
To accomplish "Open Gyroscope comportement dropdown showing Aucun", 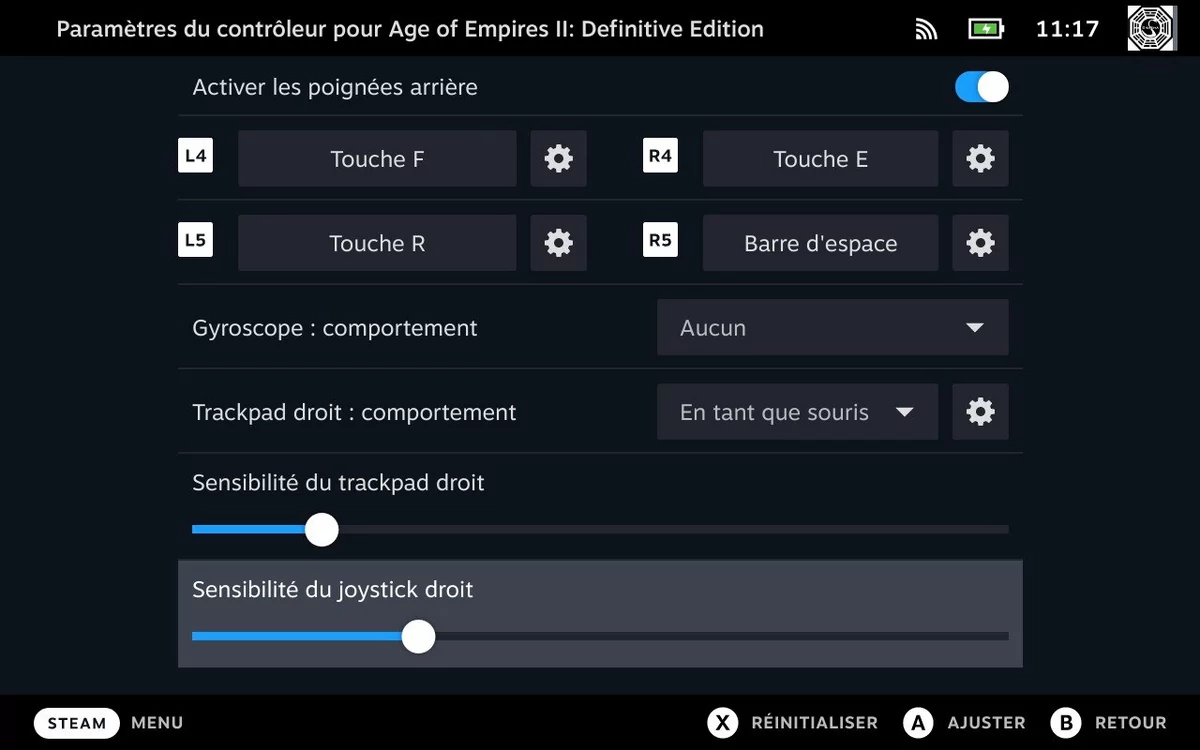I will click(832, 328).
